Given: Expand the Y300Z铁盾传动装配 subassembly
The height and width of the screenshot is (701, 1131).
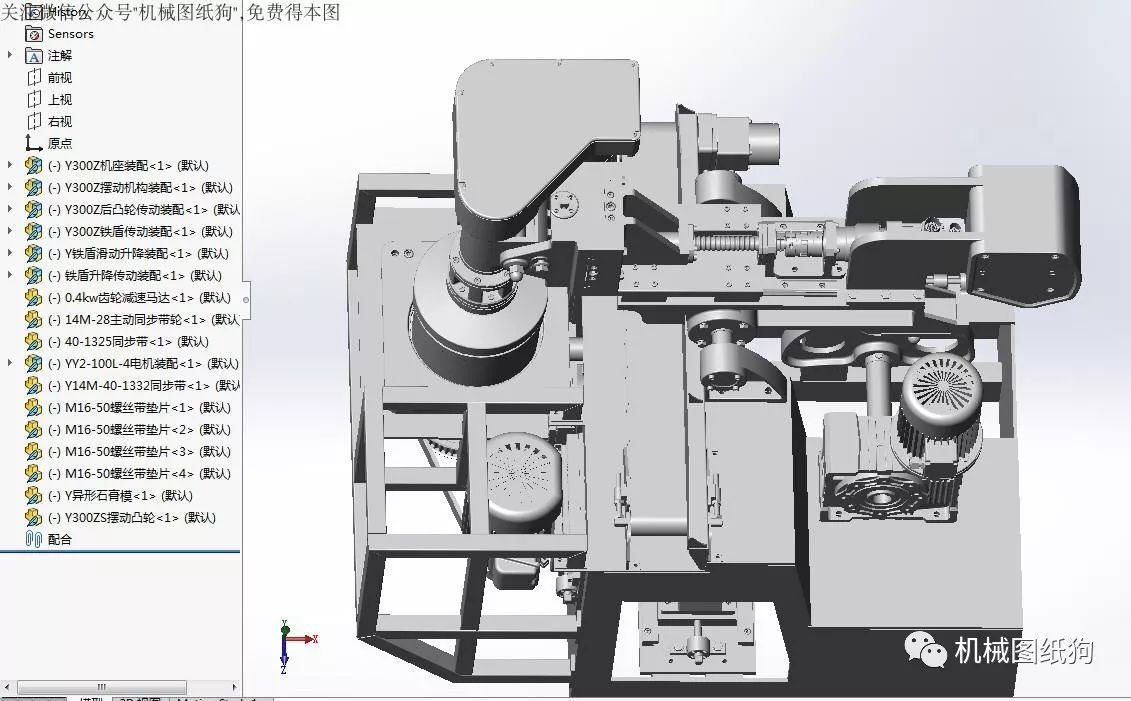Looking at the screenshot, I should [10, 231].
